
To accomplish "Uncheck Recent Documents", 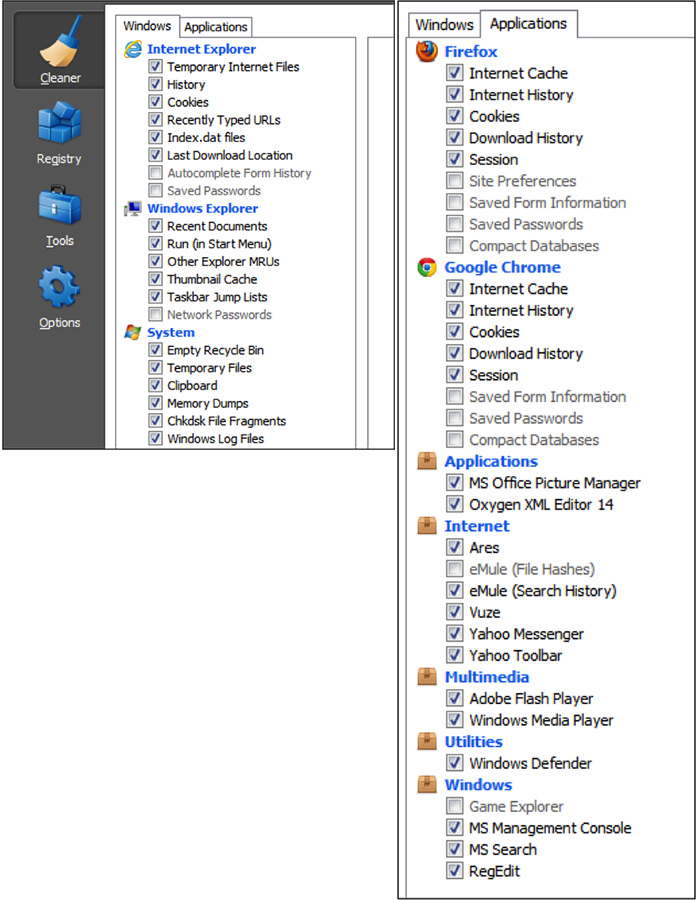I will (x=155, y=226).
